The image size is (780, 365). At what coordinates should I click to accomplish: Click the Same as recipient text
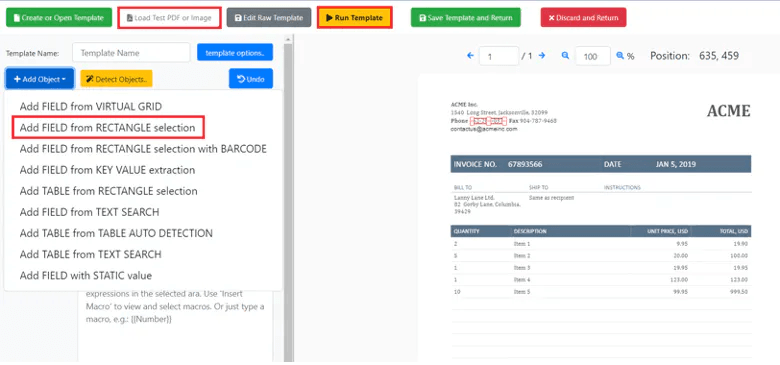(x=552, y=198)
